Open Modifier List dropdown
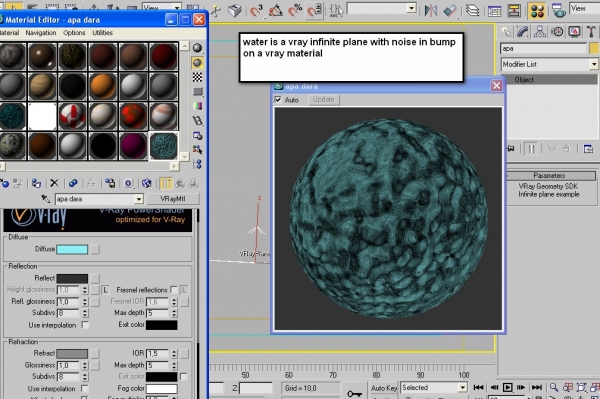 point(594,64)
